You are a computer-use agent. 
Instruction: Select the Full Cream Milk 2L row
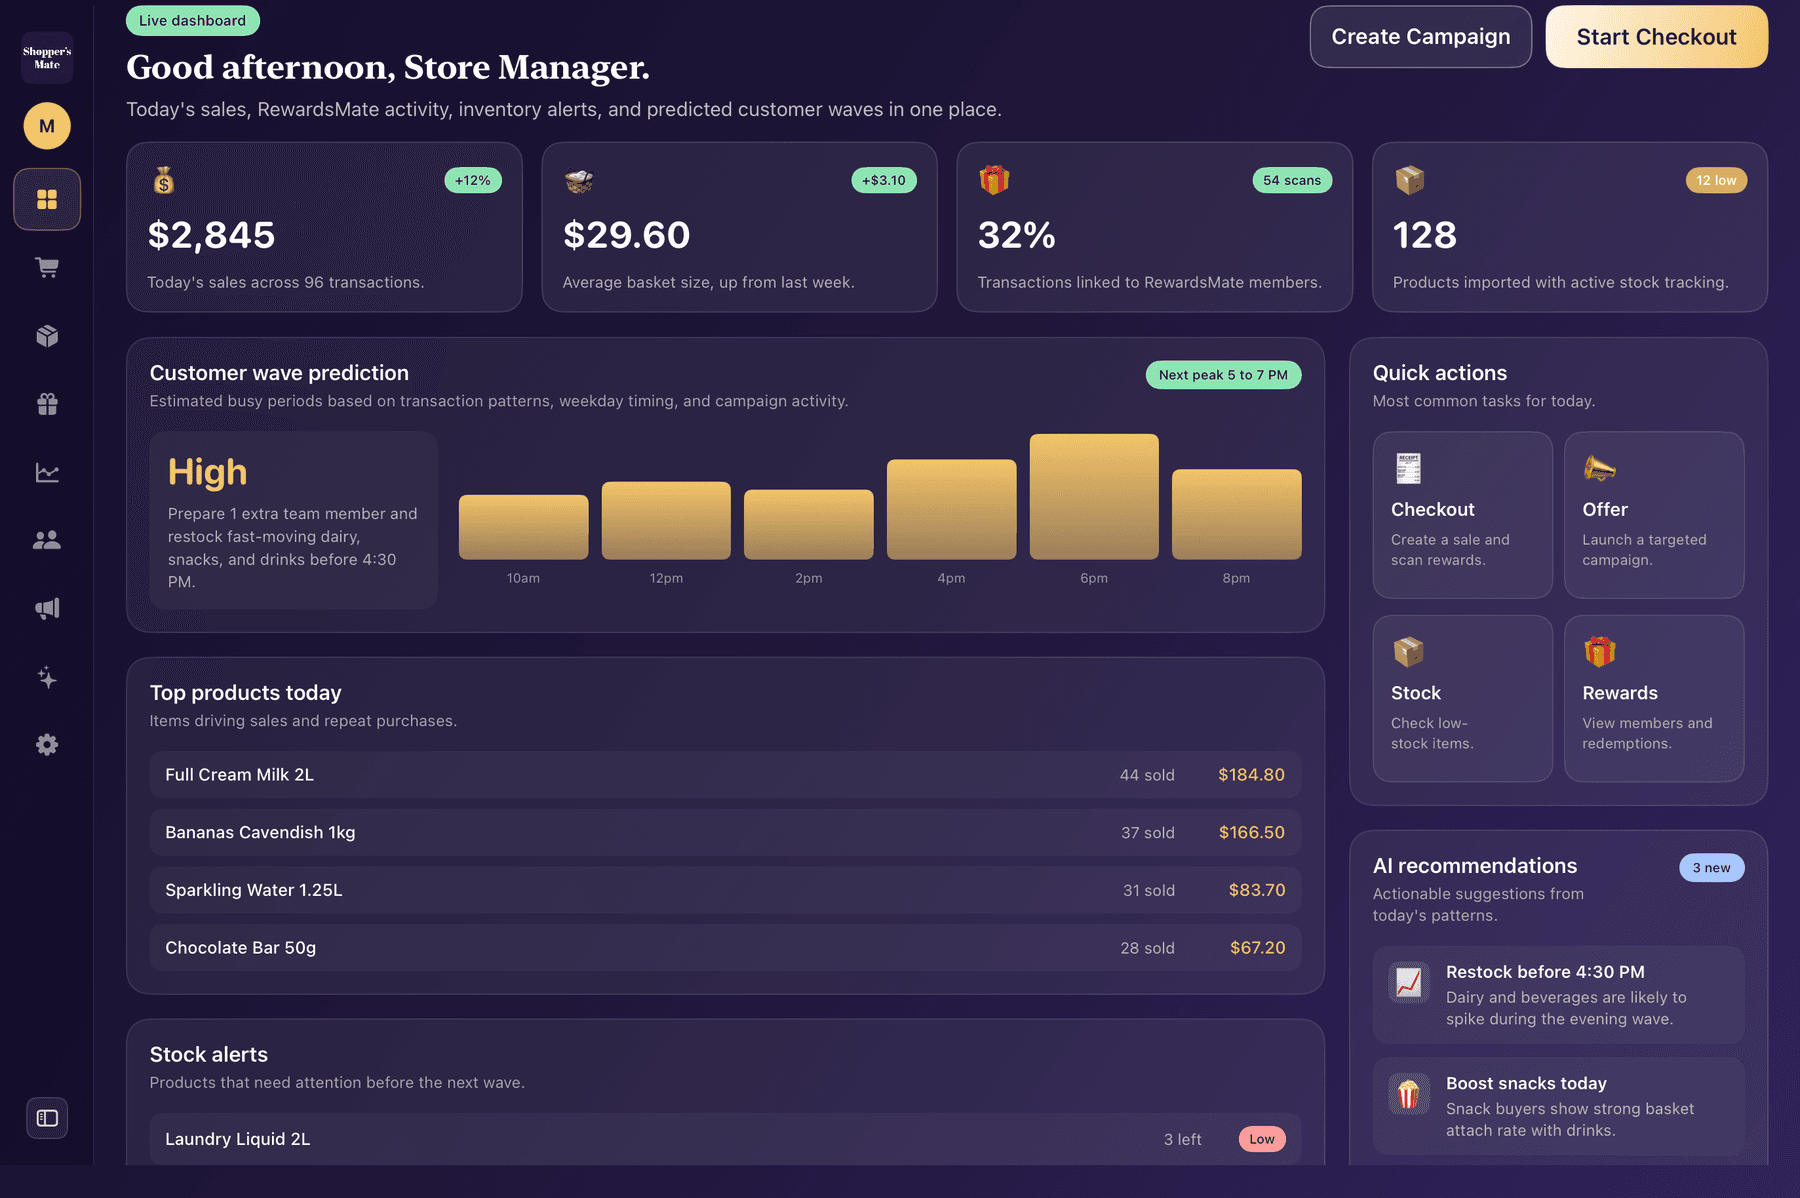725,775
